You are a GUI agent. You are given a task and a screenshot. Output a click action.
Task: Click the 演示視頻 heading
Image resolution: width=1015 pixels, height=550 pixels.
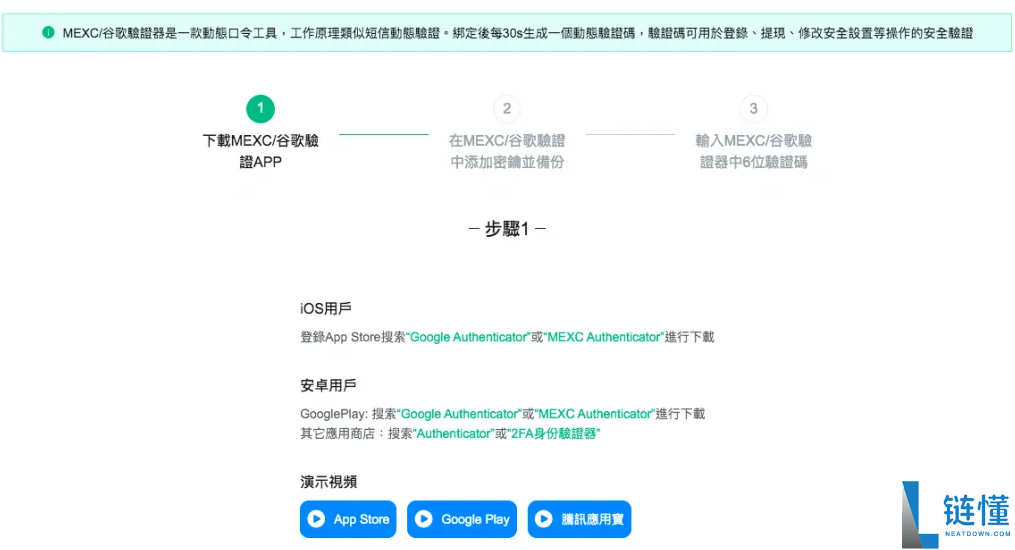tap(328, 482)
